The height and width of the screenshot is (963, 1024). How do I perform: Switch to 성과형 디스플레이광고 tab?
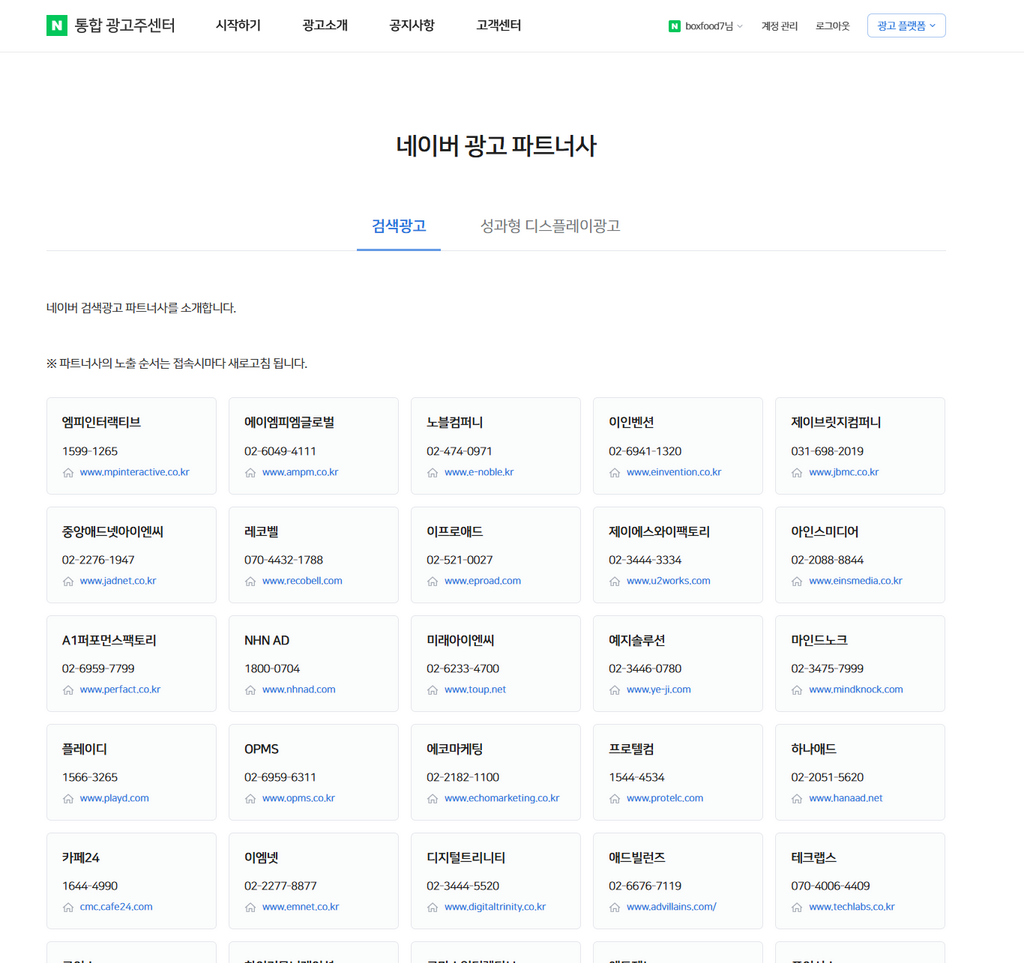[x=550, y=226]
